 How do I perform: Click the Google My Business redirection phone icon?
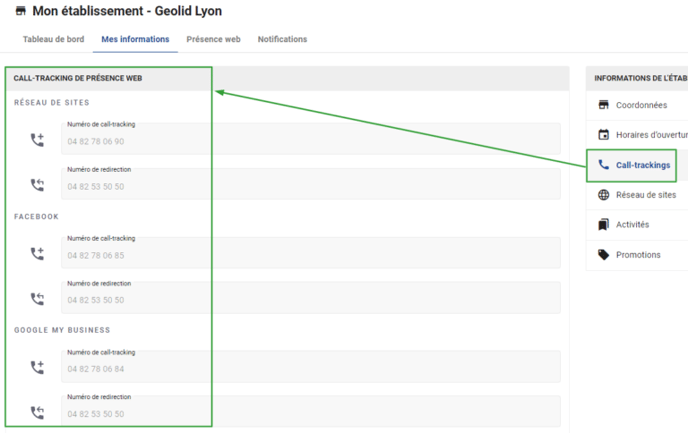click(37, 412)
